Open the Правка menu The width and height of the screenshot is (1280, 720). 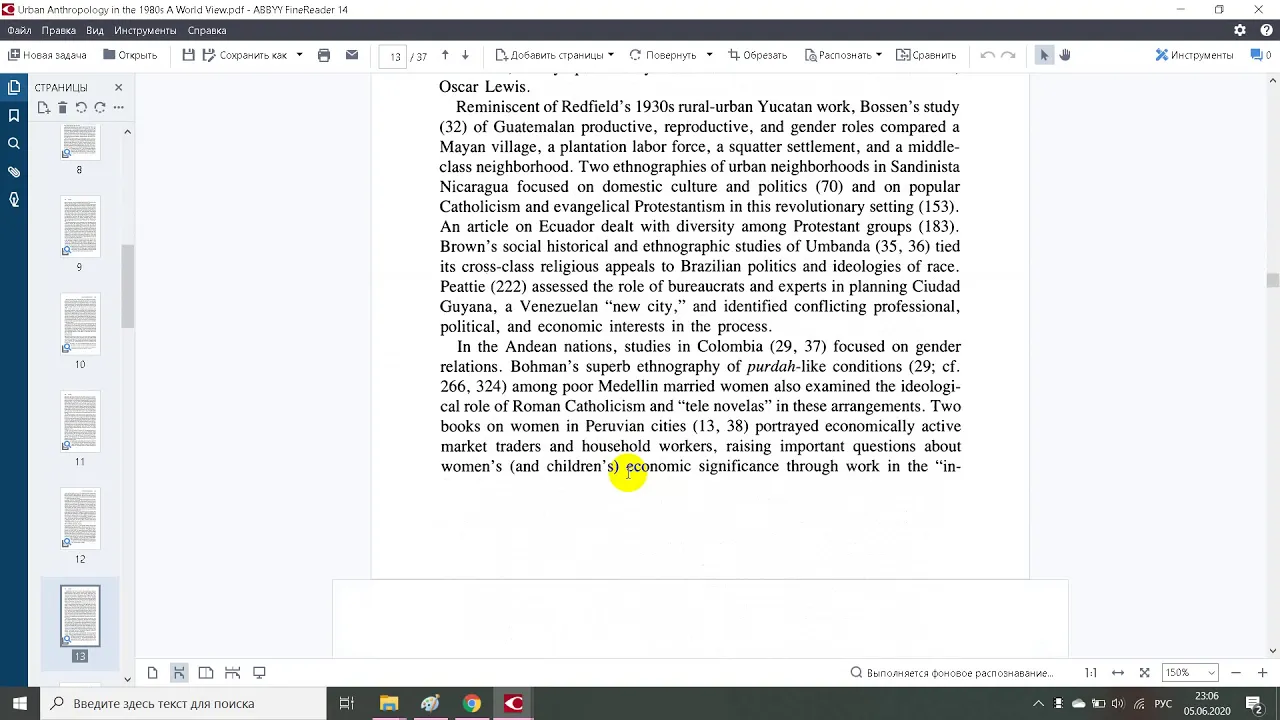pos(59,31)
